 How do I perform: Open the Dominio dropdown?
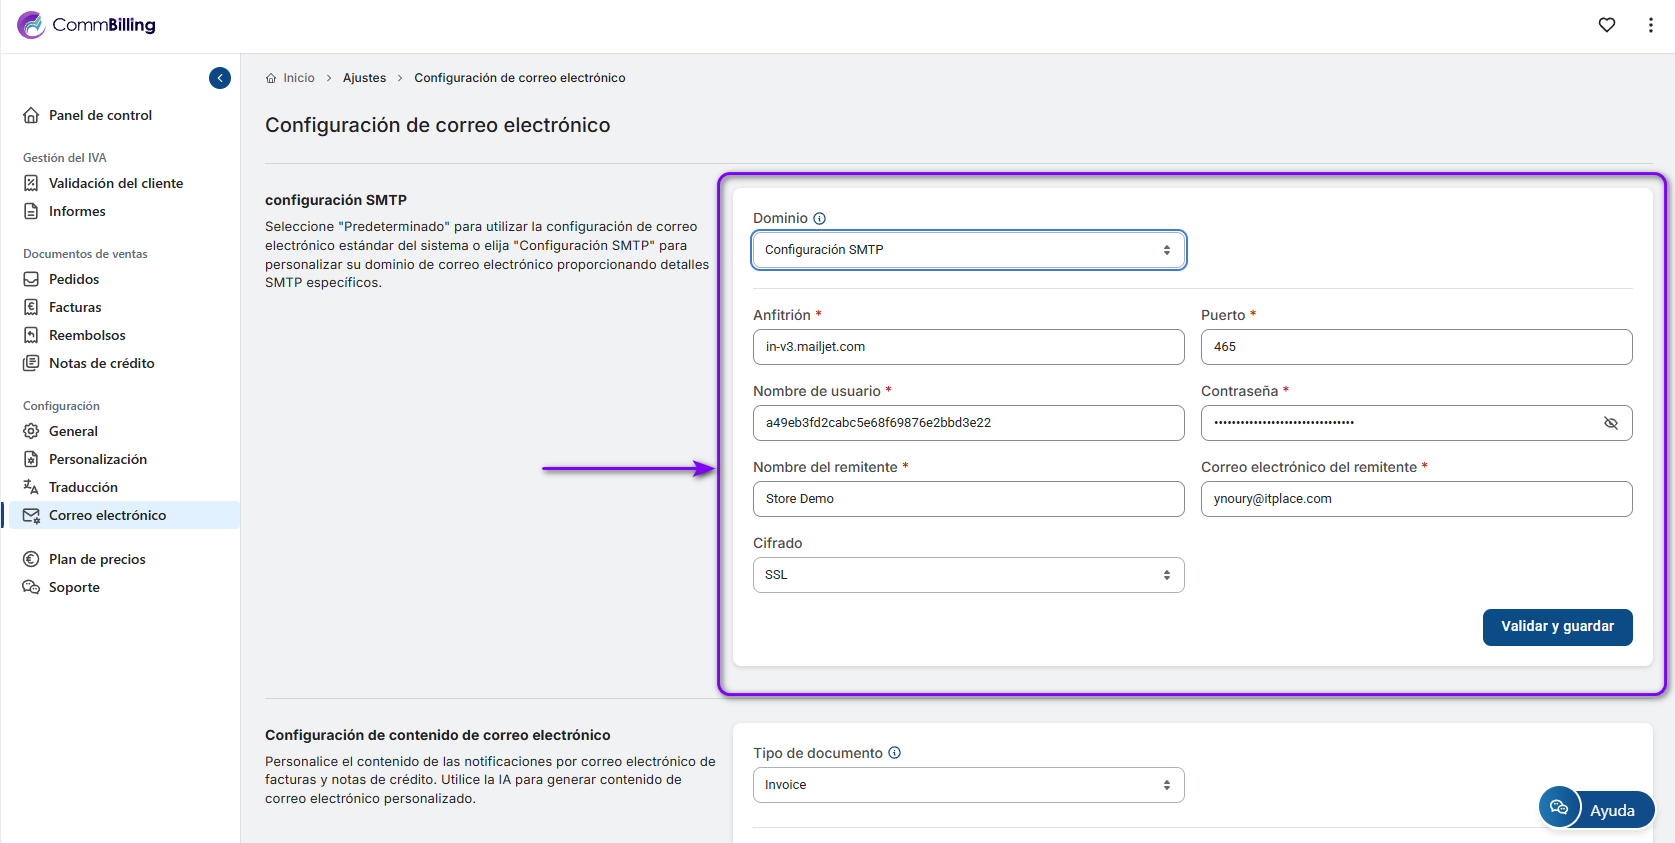pos(968,250)
